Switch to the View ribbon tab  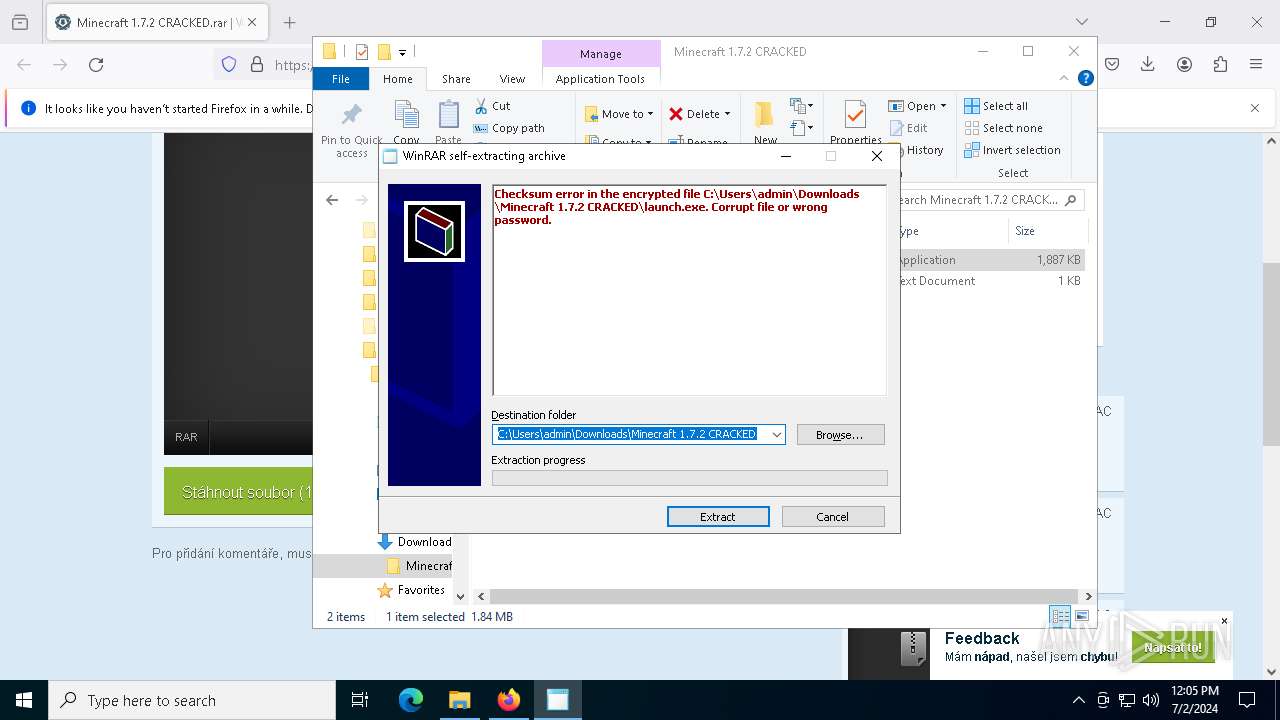[512, 79]
